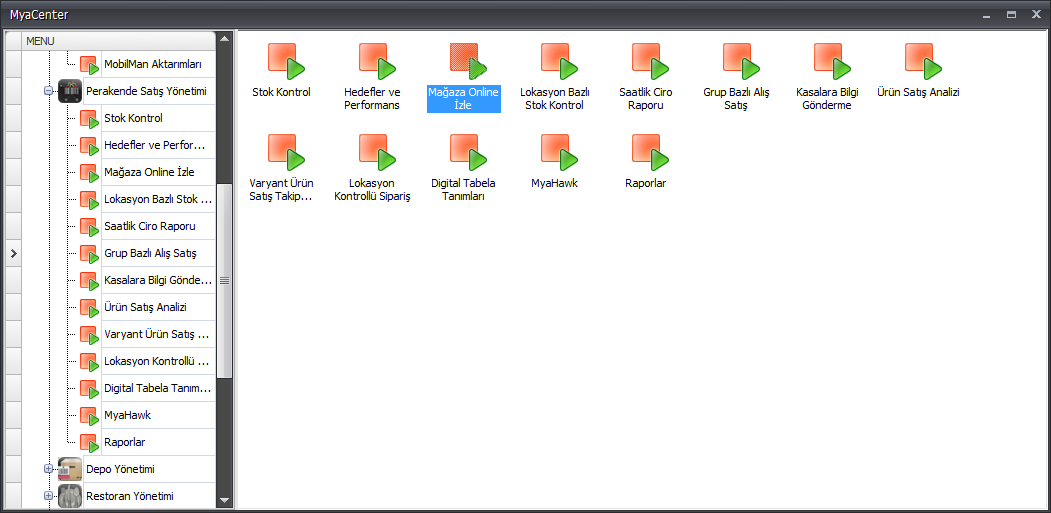
Task: Click Digital Tabela Tanım tree node icon
Action: pos(90,389)
